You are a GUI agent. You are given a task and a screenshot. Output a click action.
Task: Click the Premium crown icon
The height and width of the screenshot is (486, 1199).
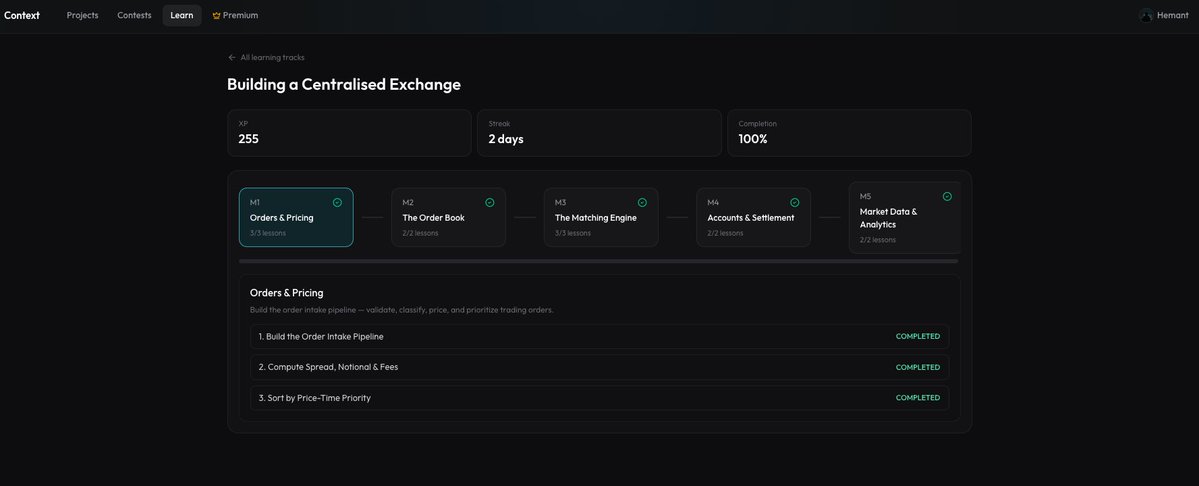pyautogui.click(x=216, y=16)
